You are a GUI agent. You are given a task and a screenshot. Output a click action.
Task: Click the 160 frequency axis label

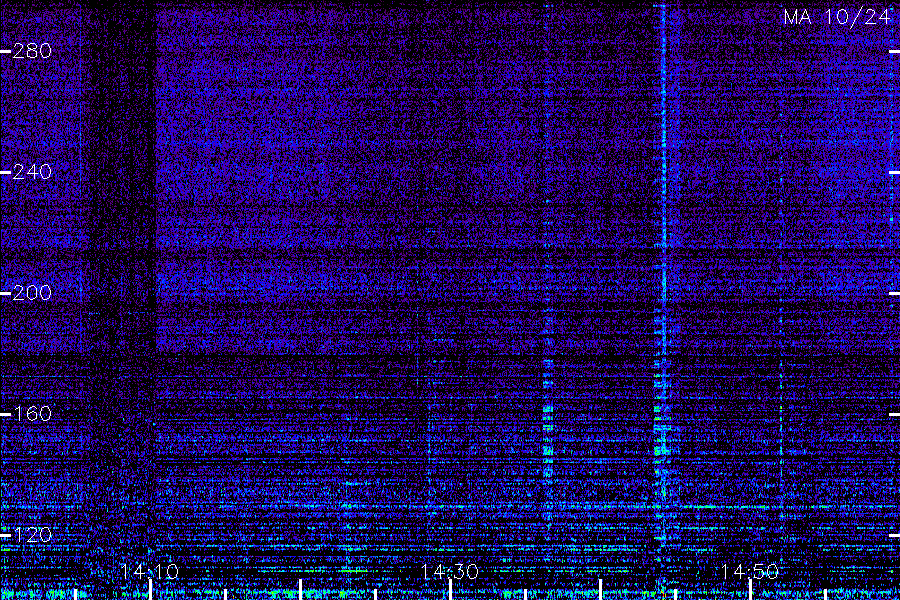tap(32, 414)
